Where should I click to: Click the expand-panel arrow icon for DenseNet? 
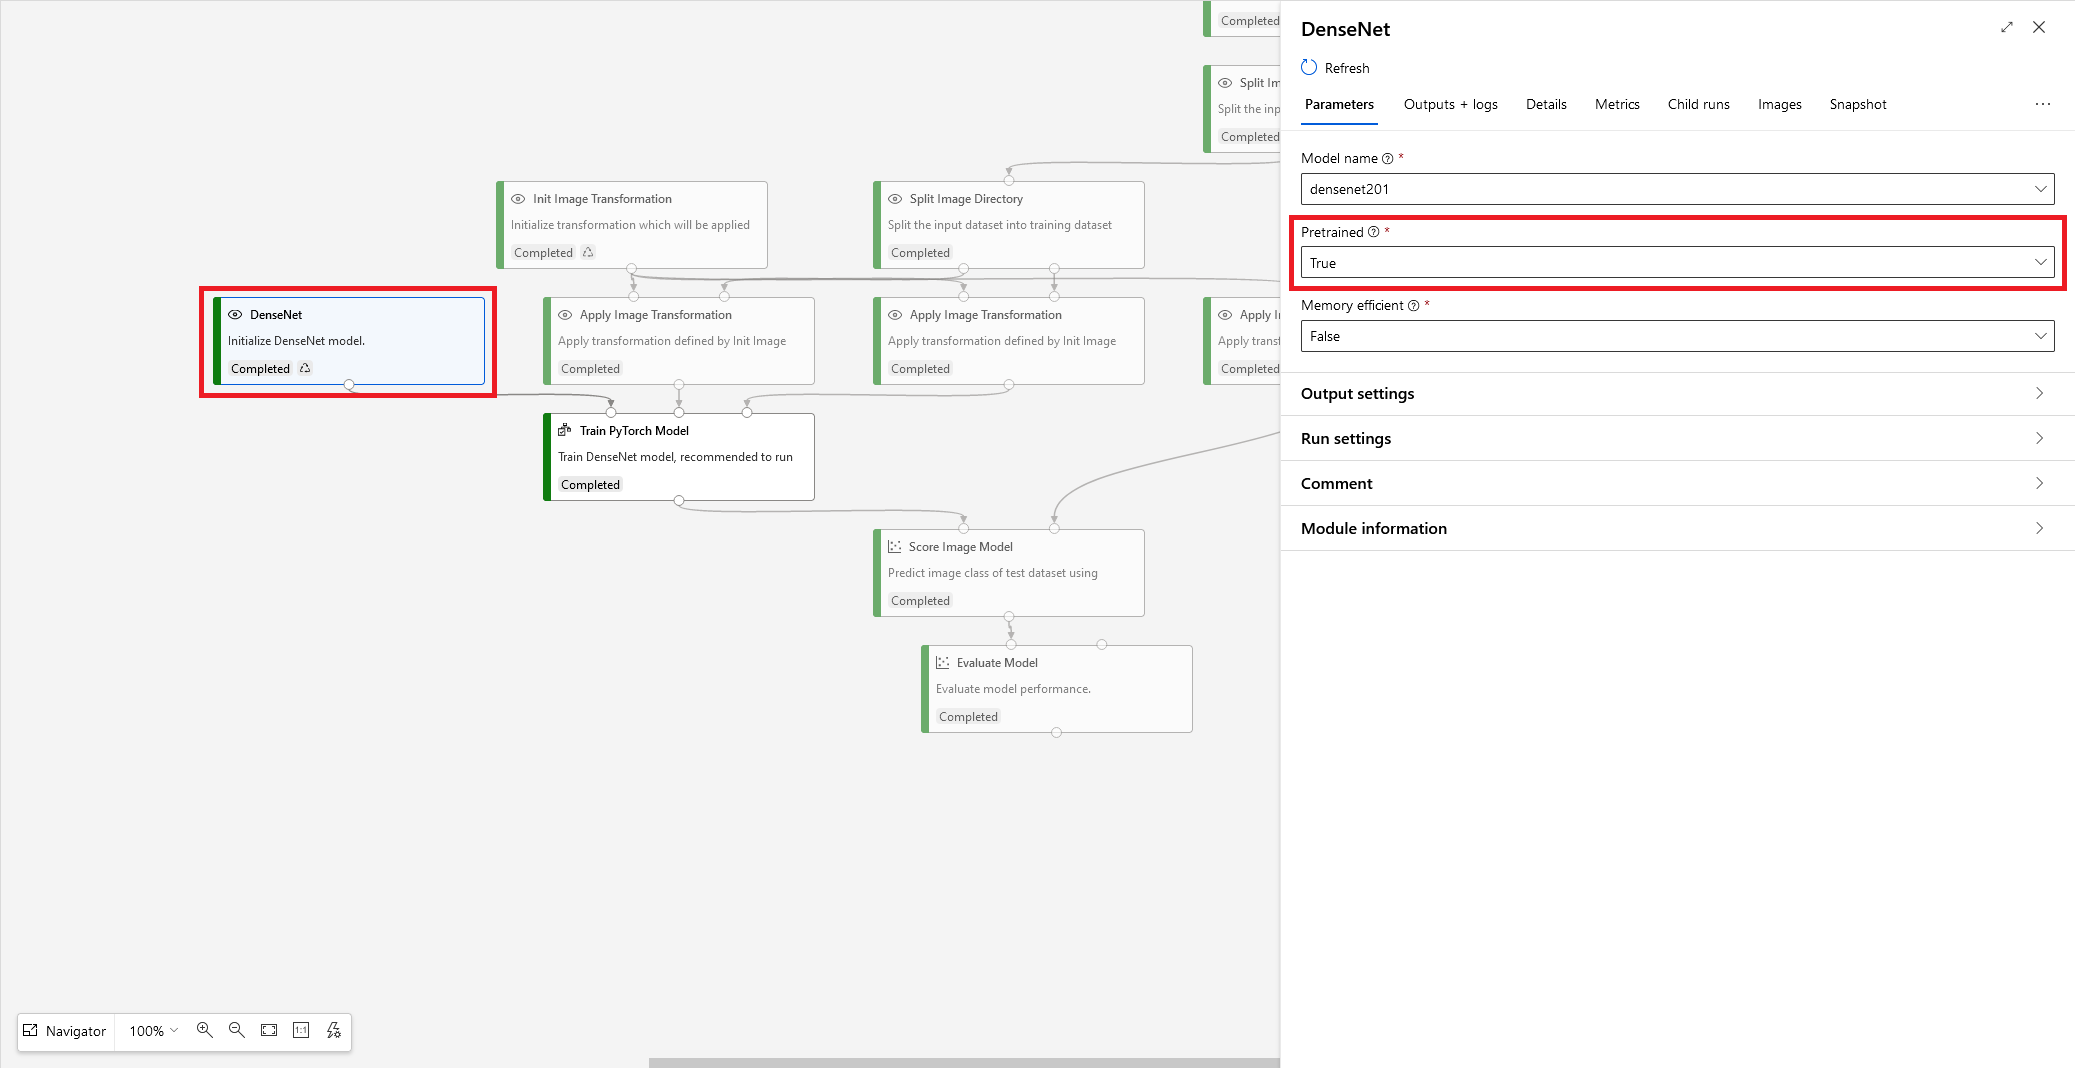2007,27
